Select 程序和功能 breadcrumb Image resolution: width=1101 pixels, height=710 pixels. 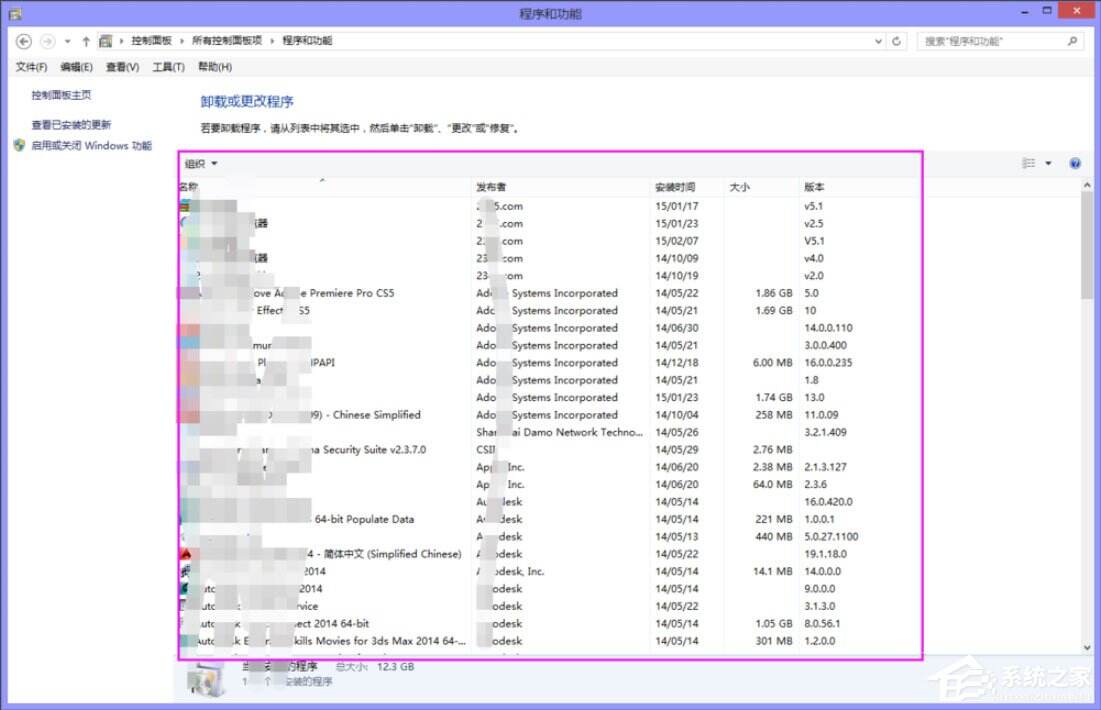click(307, 41)
